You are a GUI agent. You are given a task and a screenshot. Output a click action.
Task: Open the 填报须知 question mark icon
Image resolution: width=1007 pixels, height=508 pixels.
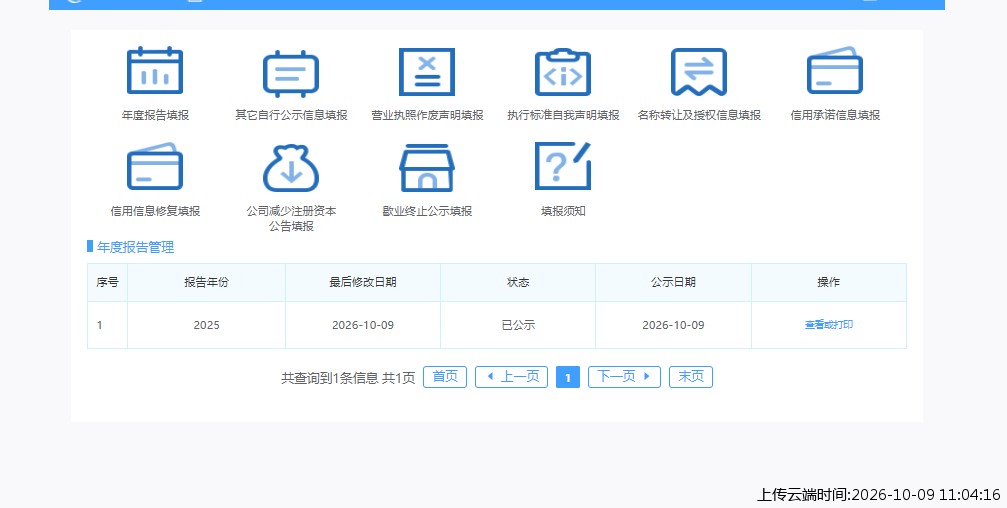pyautogui.click(x=563, y=166)
